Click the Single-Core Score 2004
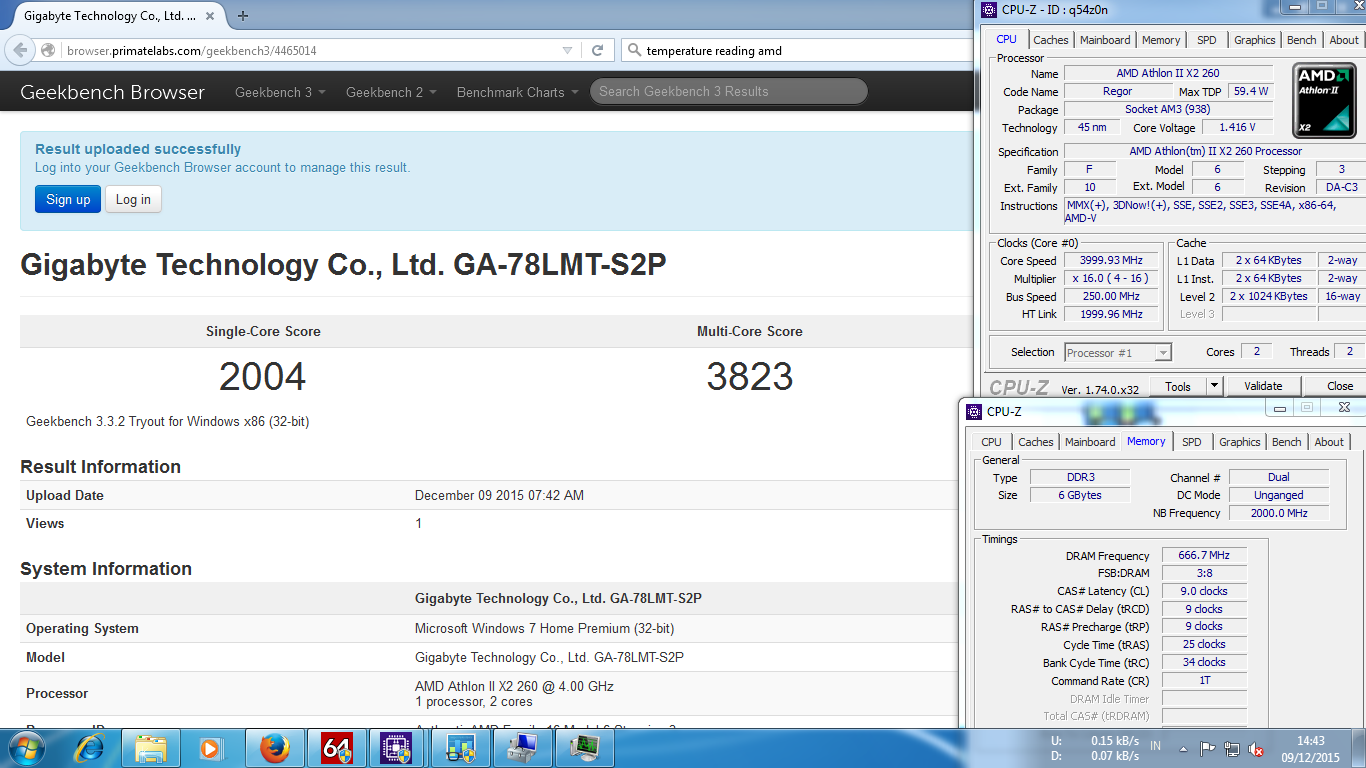Viewport: 1366px width, 768px height. pyautogui.click(x=263, y=377)
